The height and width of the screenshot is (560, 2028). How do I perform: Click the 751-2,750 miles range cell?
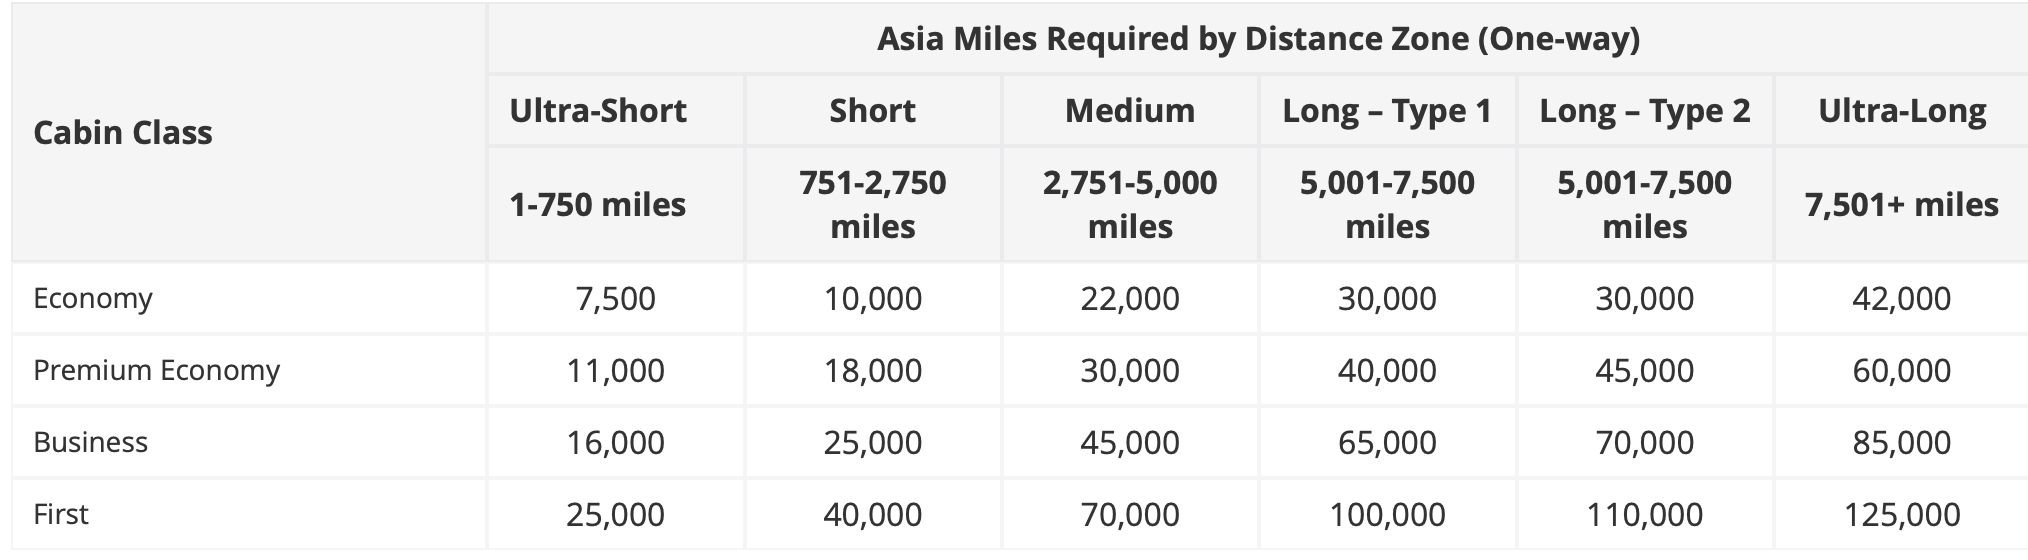[x=873, y=205]
